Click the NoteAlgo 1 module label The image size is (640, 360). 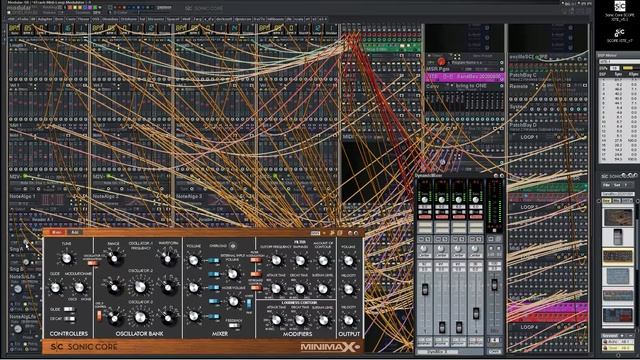point(22,196)
